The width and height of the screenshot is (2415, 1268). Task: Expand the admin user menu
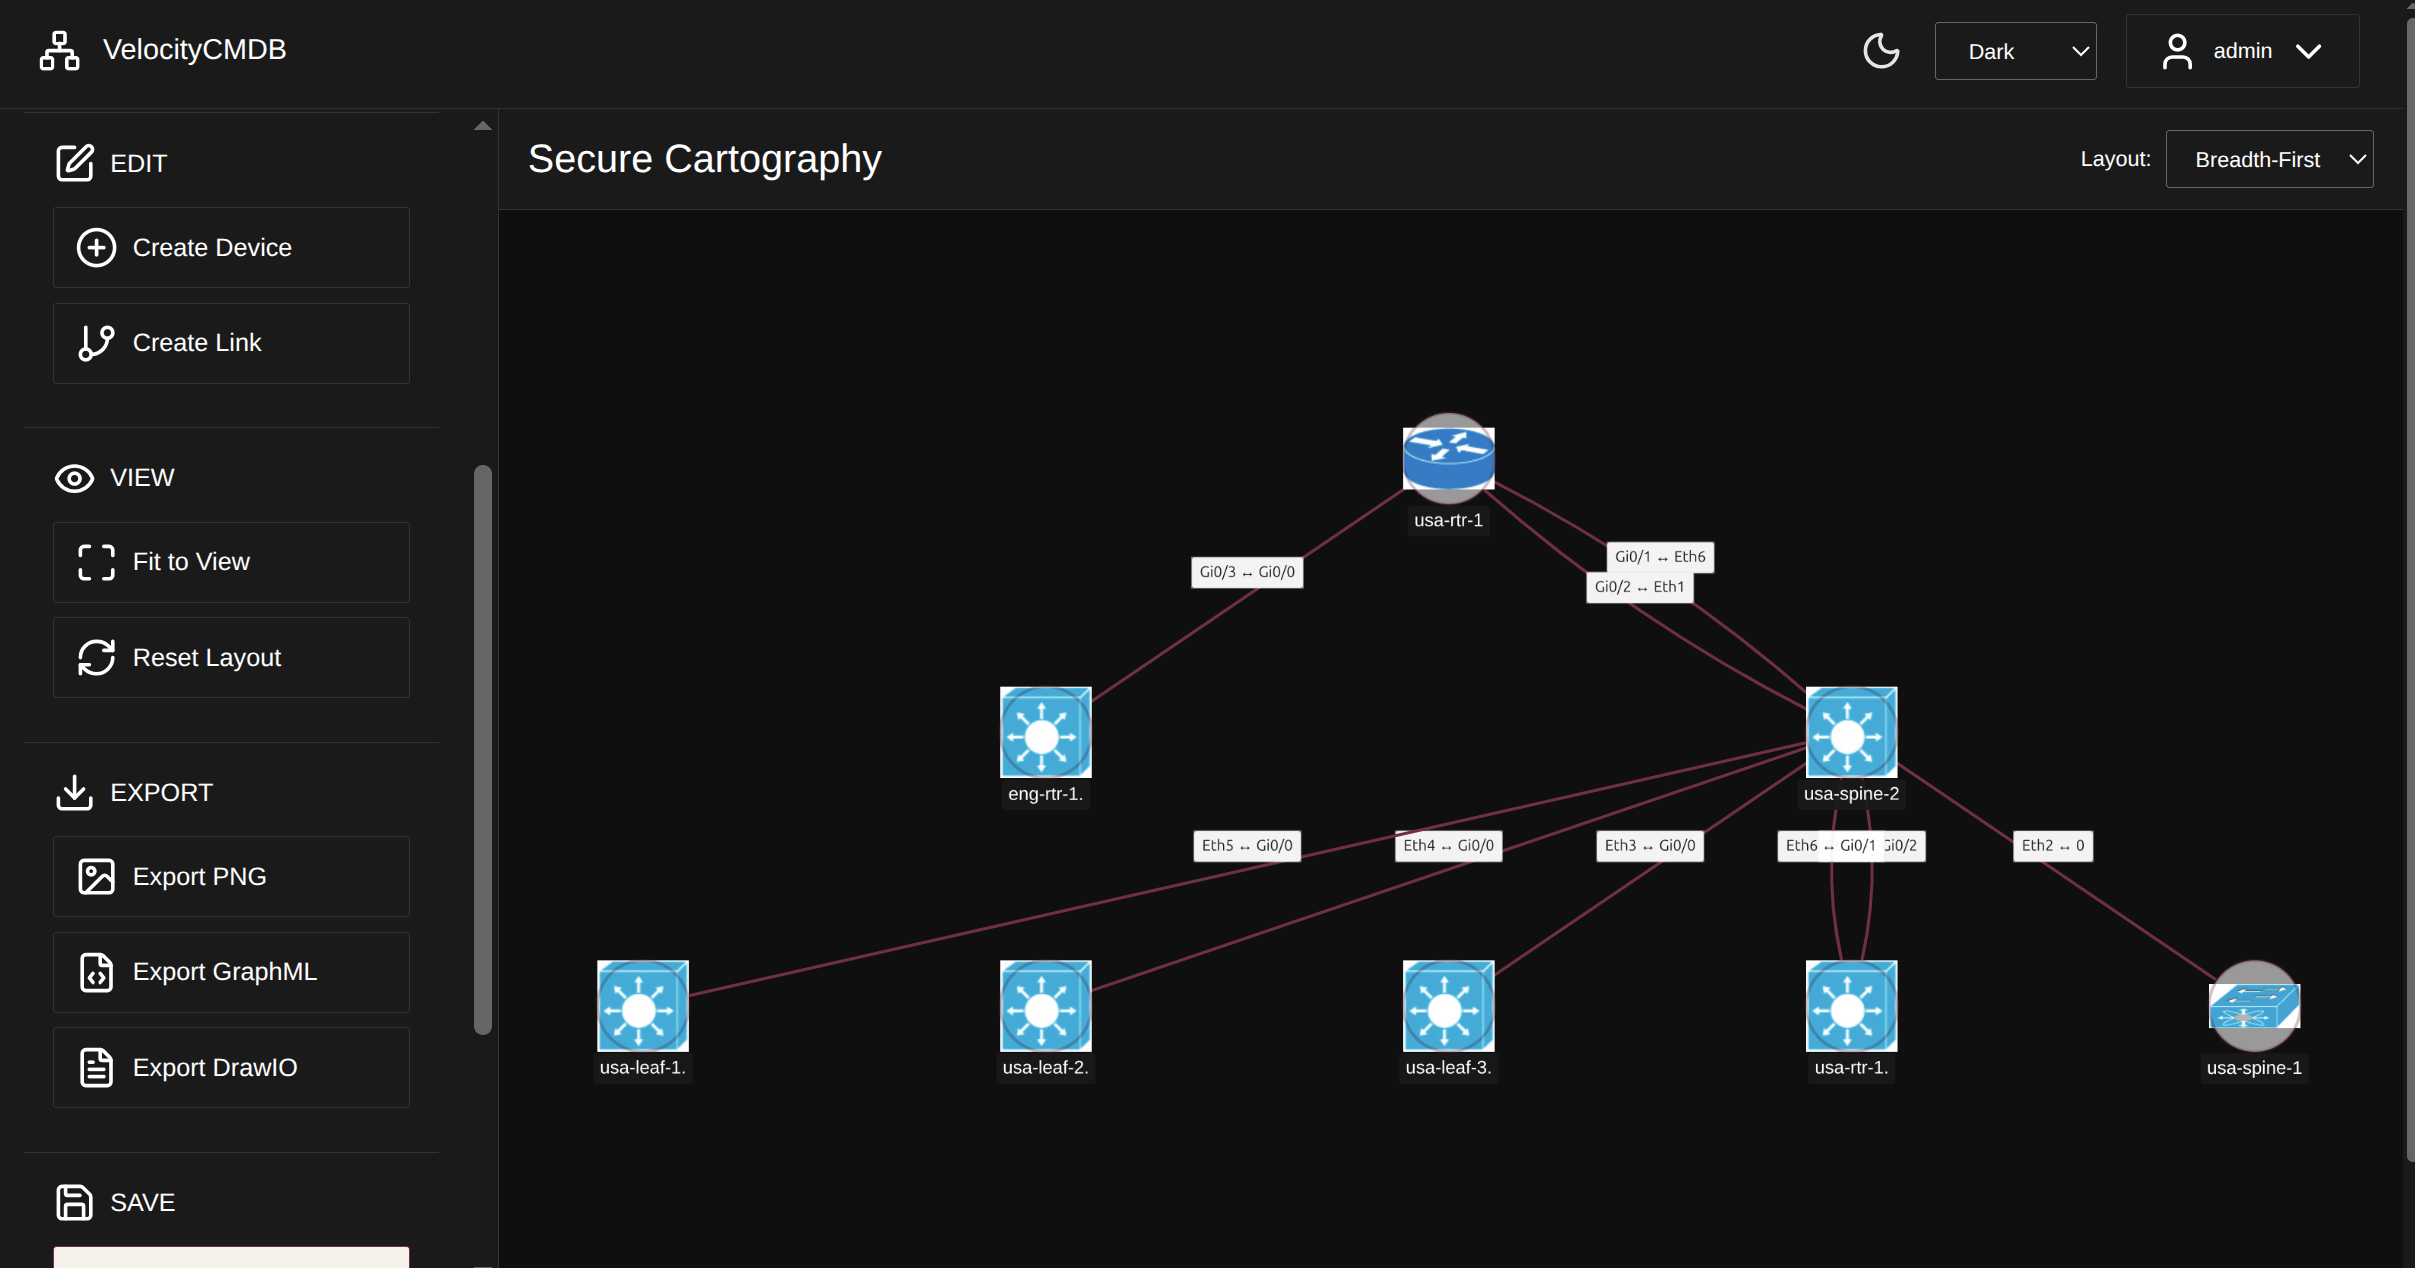click(x=2241, y=51)
